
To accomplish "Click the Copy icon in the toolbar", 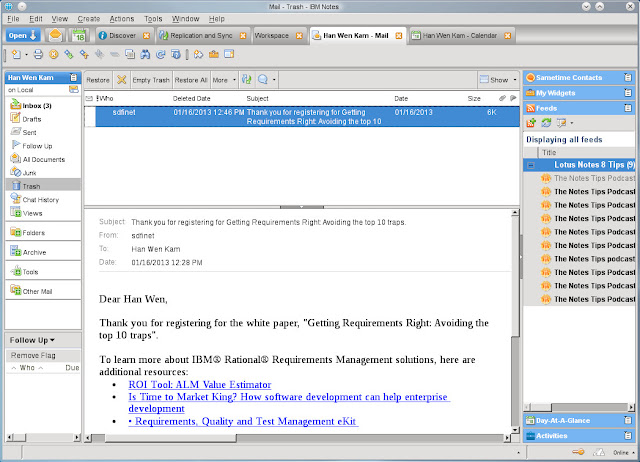I will point(130,54).
